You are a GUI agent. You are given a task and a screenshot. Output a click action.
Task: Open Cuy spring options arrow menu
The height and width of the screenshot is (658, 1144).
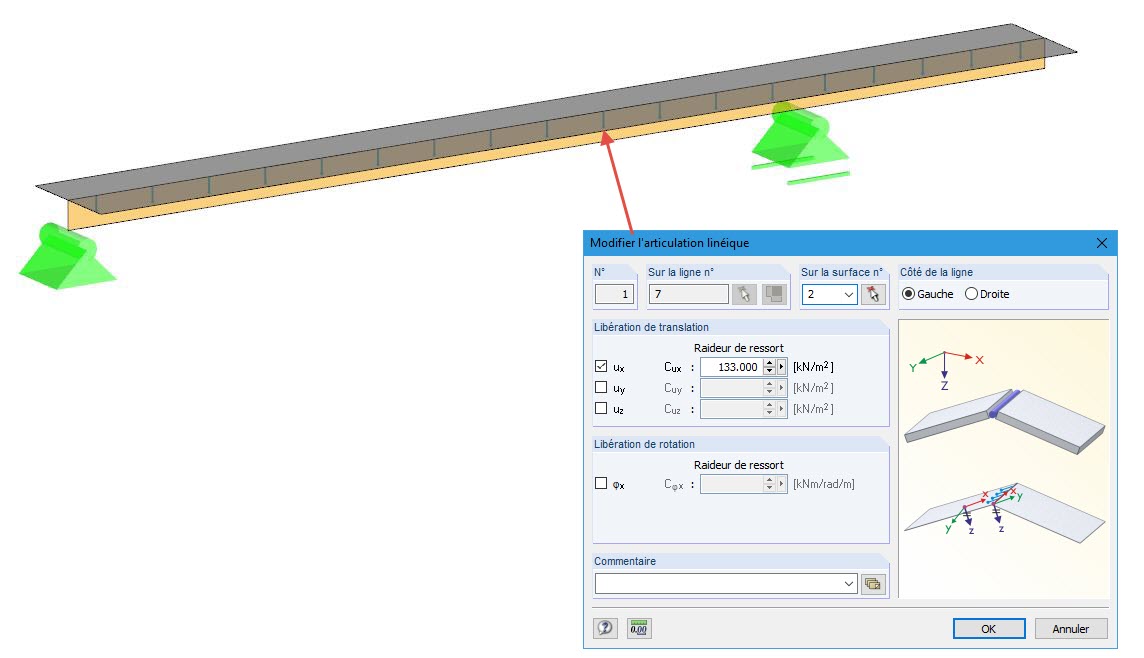[782, 388]
